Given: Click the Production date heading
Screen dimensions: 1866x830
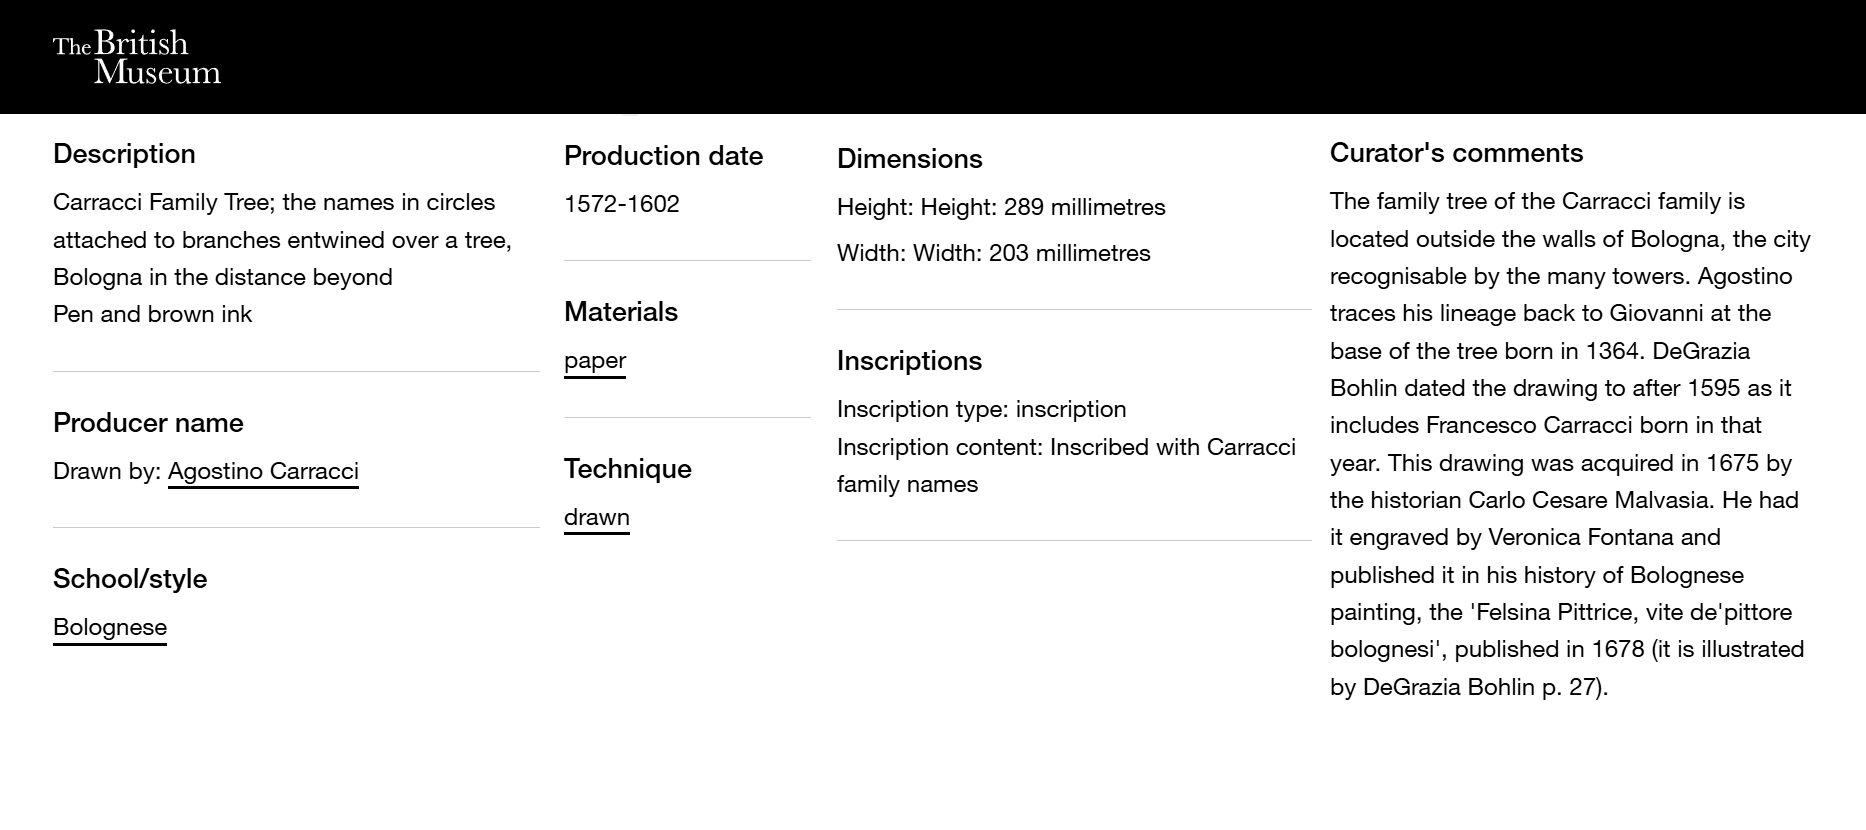Looking at the screenshot, I should (663, 156).
